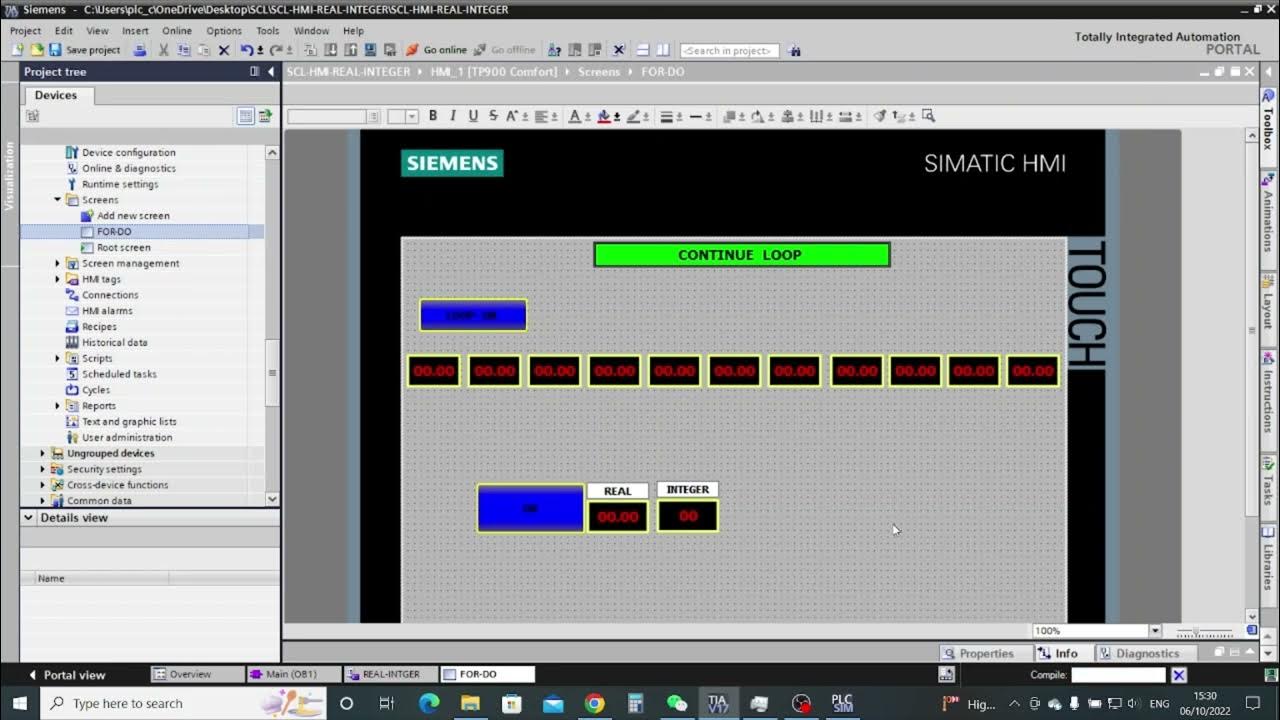This screenshot has height=720, width=1280.
Task: Click the Split editor vertically icon
Action: 662,50
